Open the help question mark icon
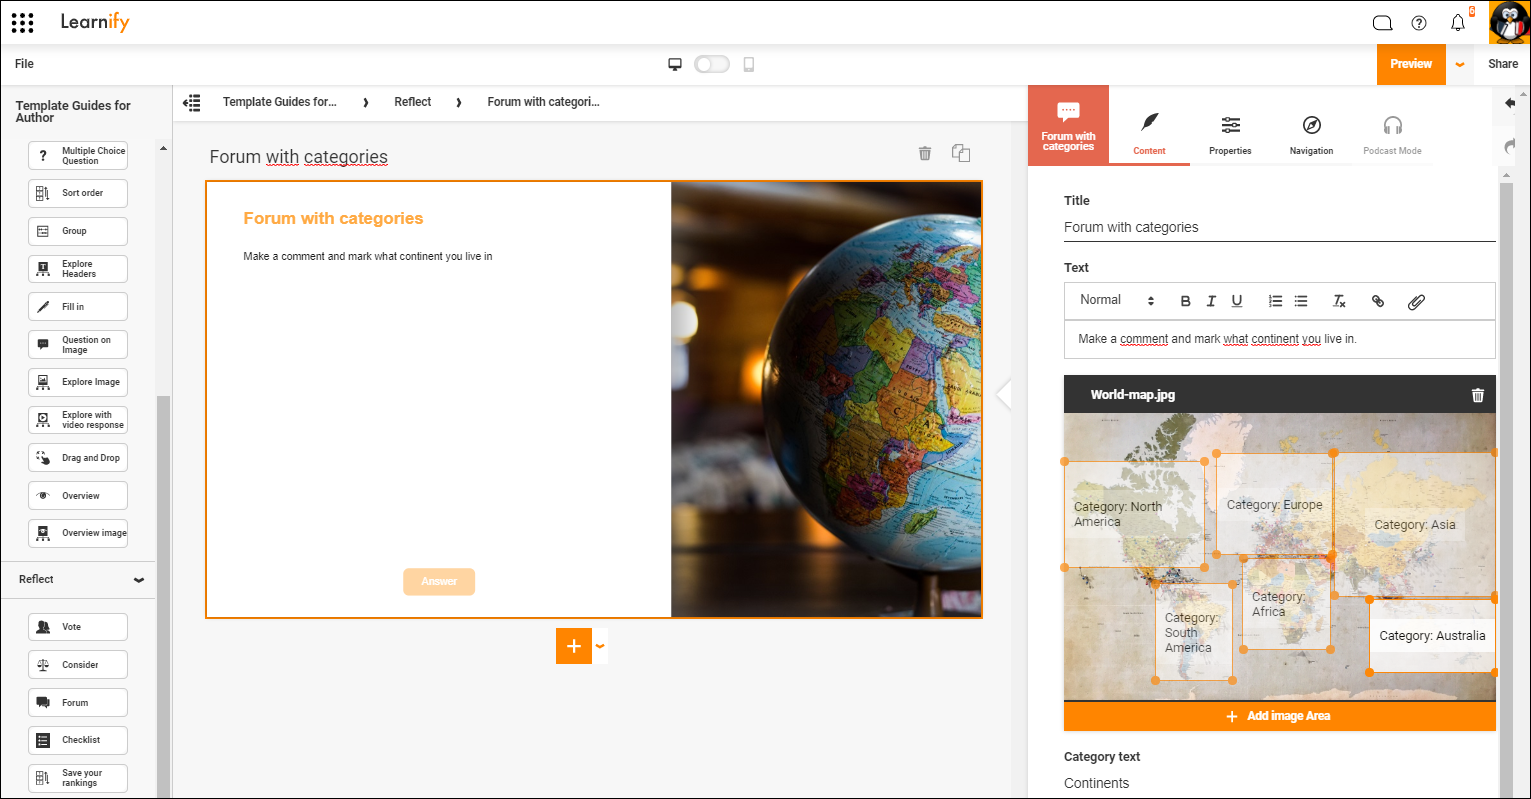 coord(1419,23)
